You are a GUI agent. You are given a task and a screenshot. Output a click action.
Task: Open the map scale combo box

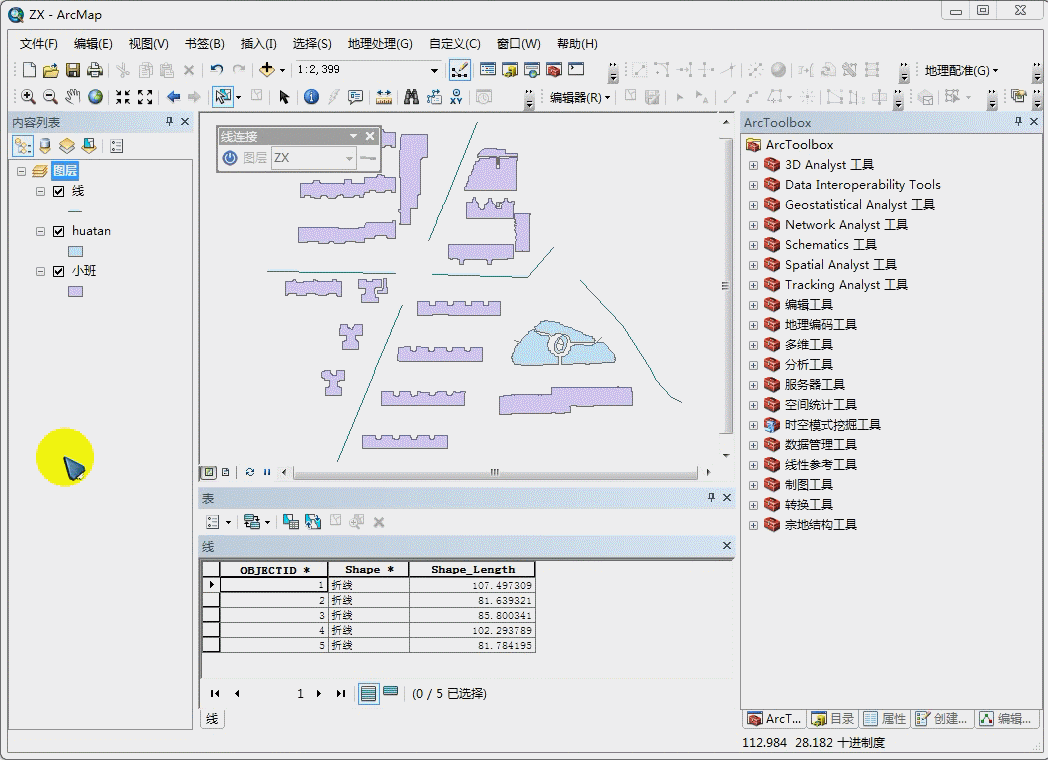tap(433, 71)
